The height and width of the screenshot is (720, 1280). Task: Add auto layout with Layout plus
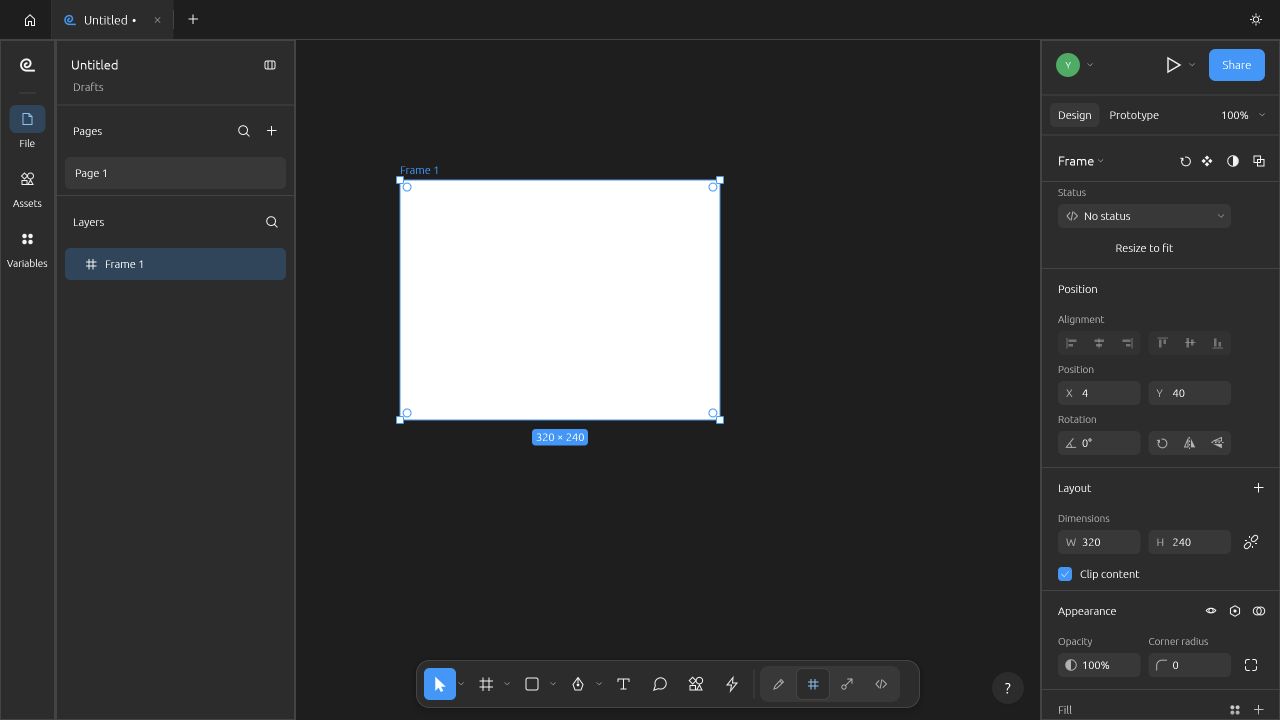[x=1259, y=488]
